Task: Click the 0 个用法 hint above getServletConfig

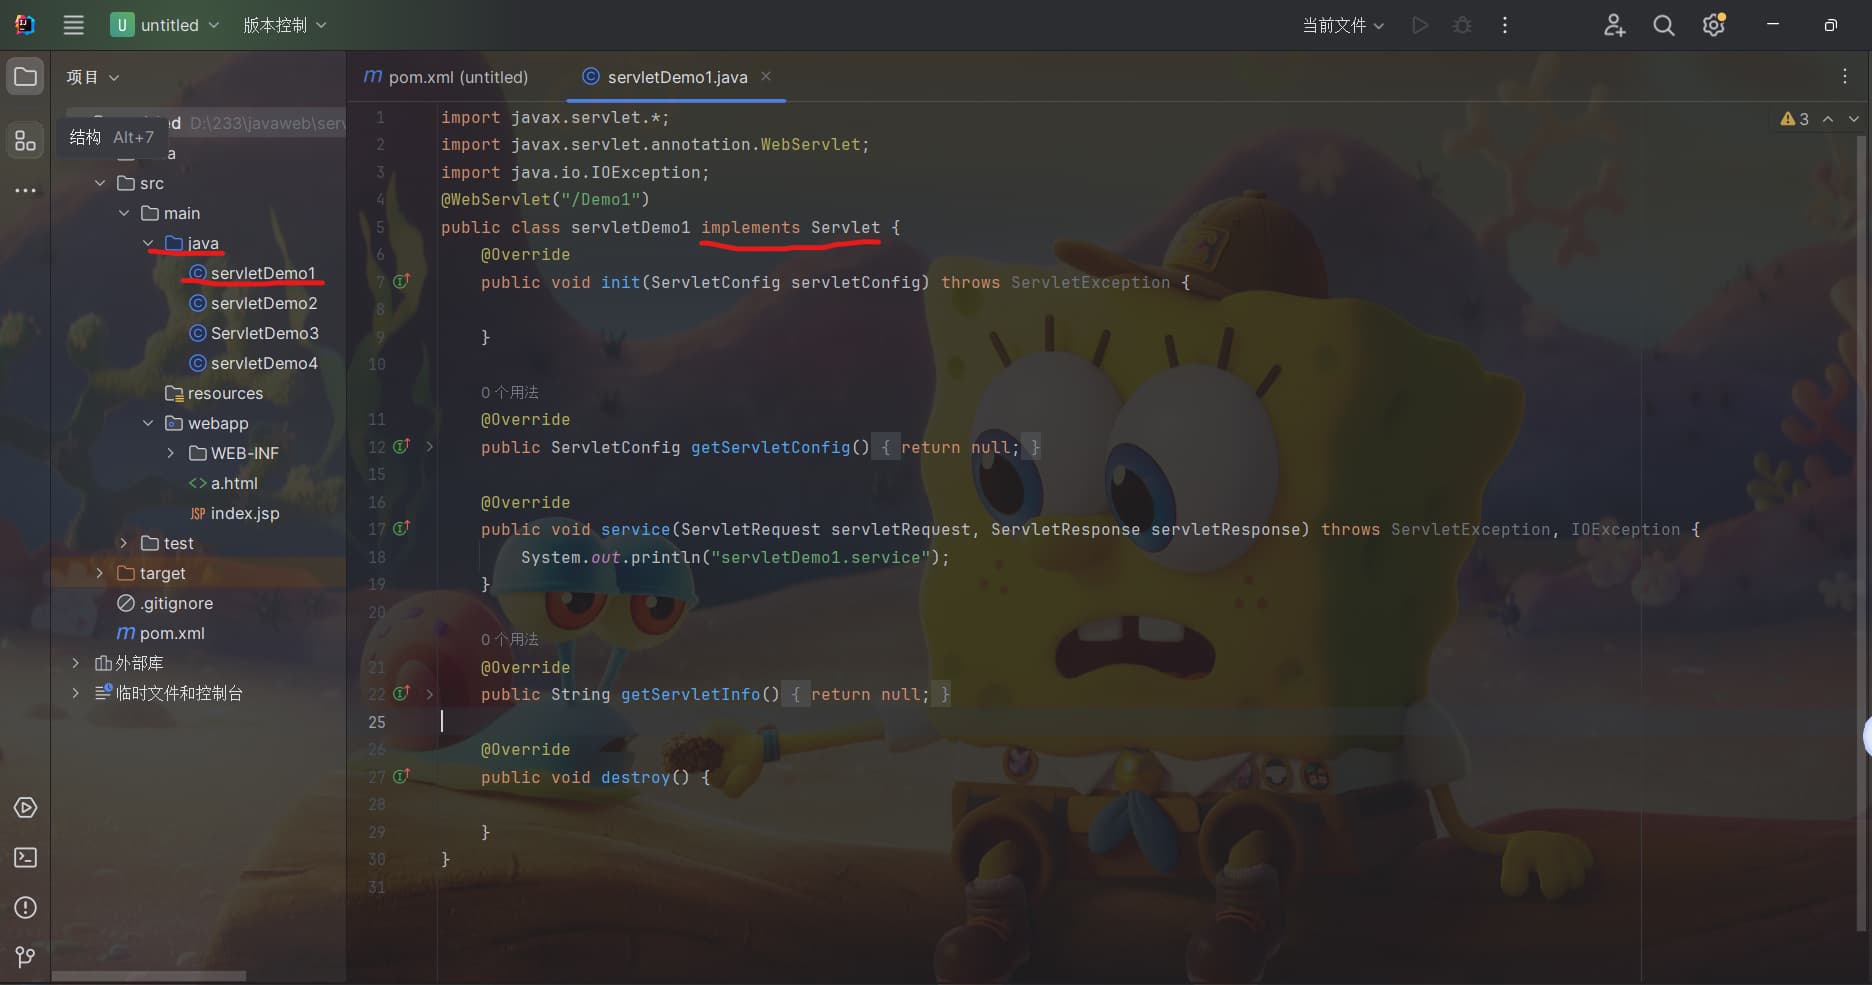Action: tap(510, 392)
